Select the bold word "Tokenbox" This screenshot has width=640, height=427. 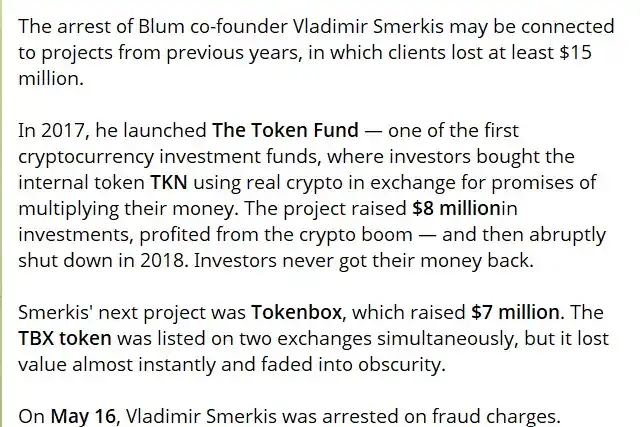coord(296,313)
